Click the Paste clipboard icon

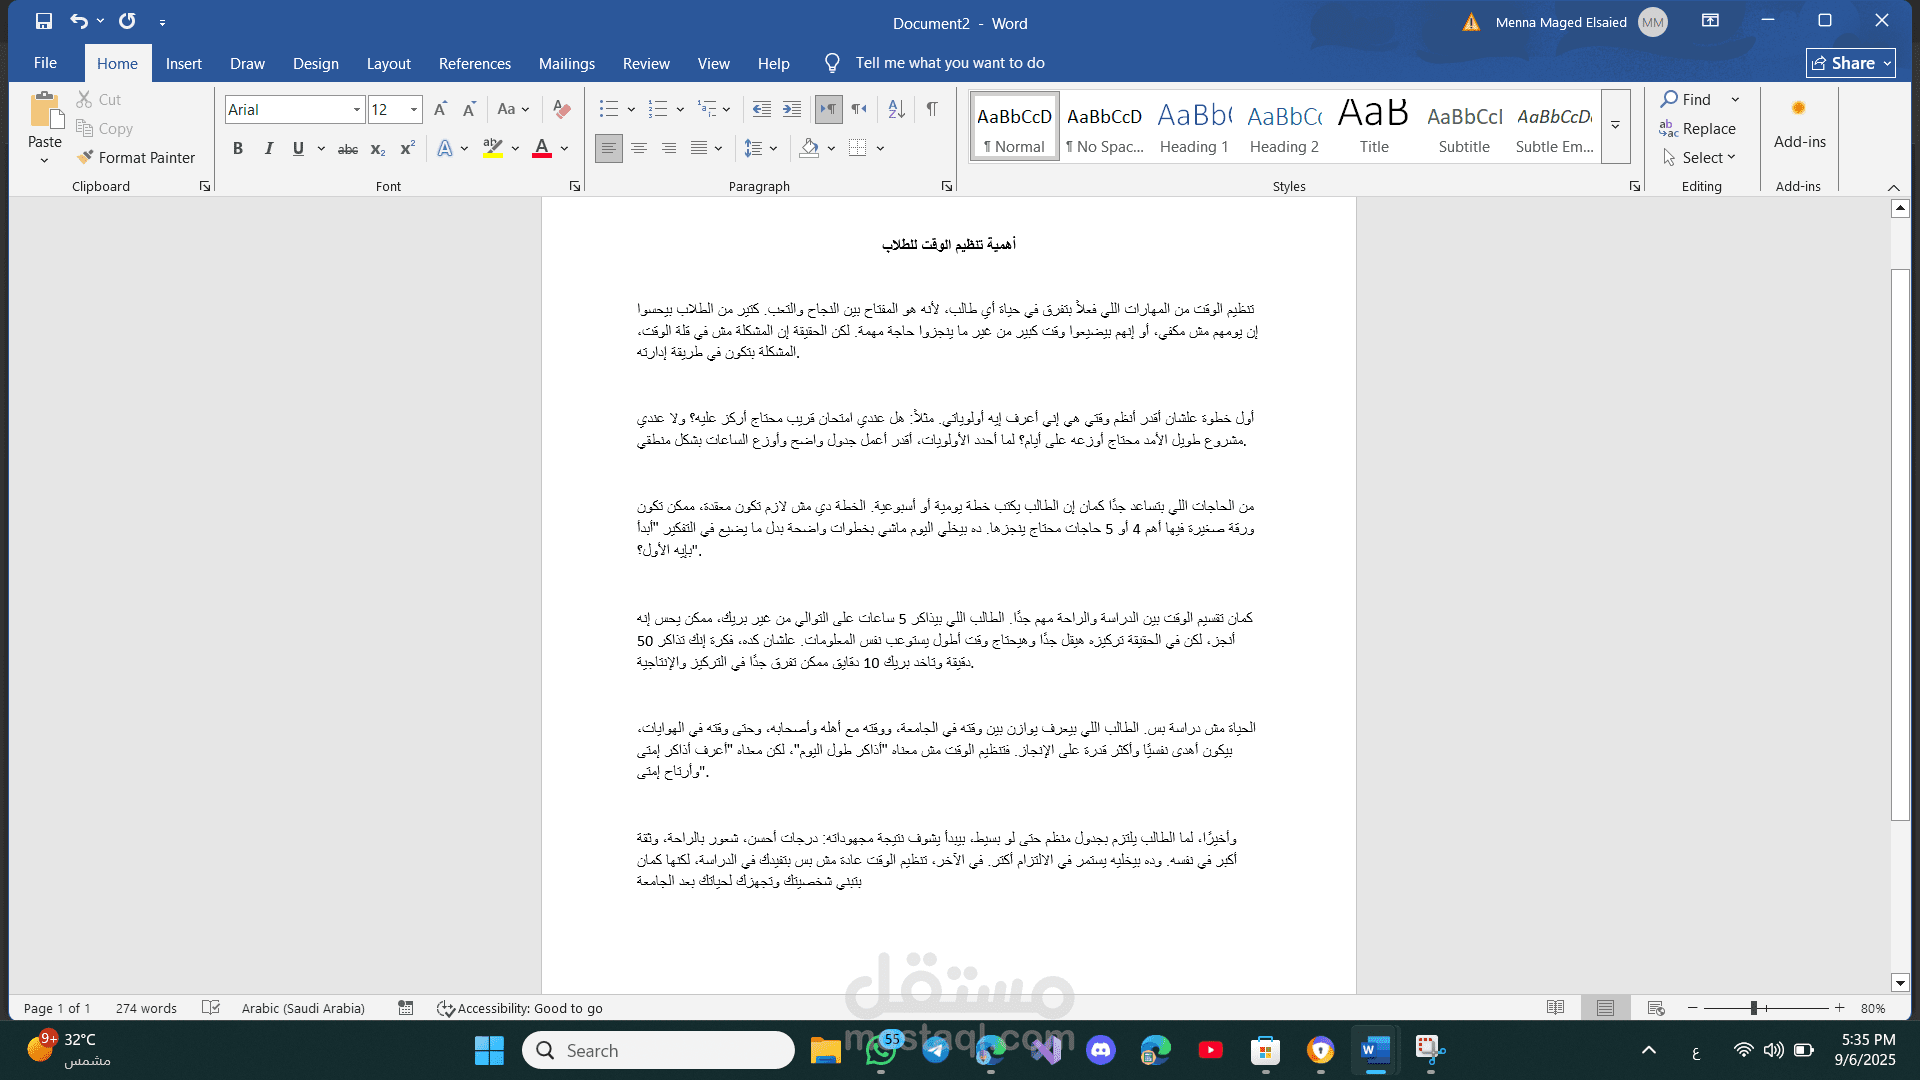[x=45, y=110]
